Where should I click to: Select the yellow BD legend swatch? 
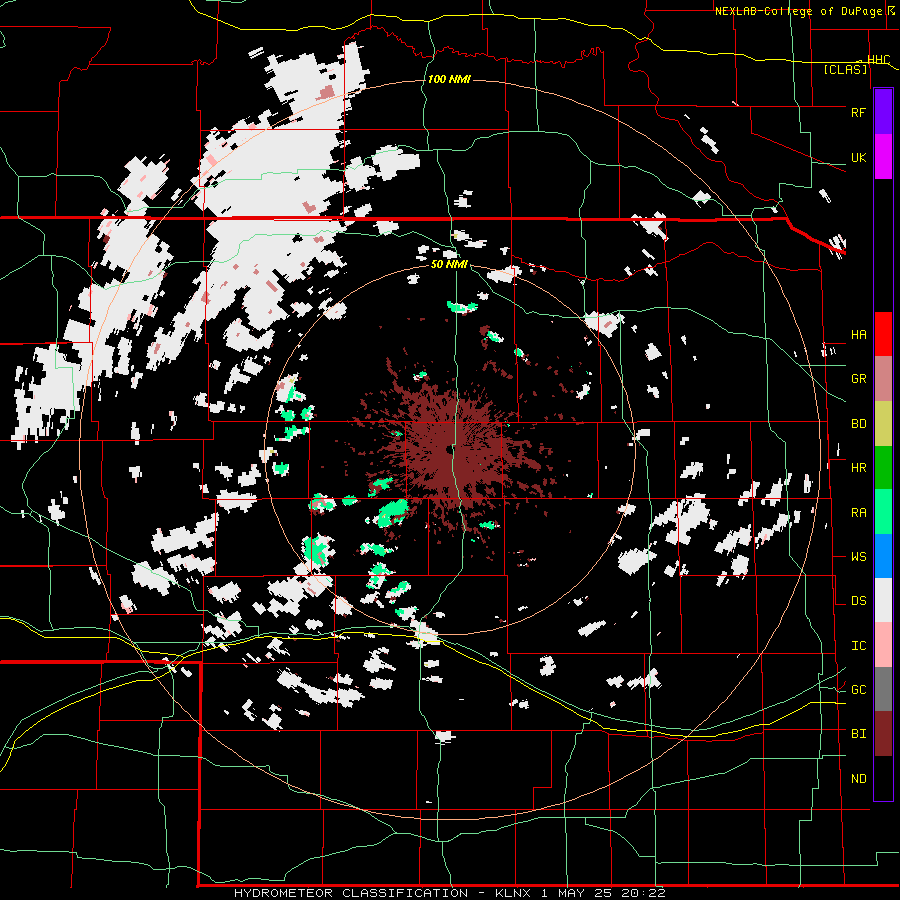pyautogui.click(x=883, y=423)
